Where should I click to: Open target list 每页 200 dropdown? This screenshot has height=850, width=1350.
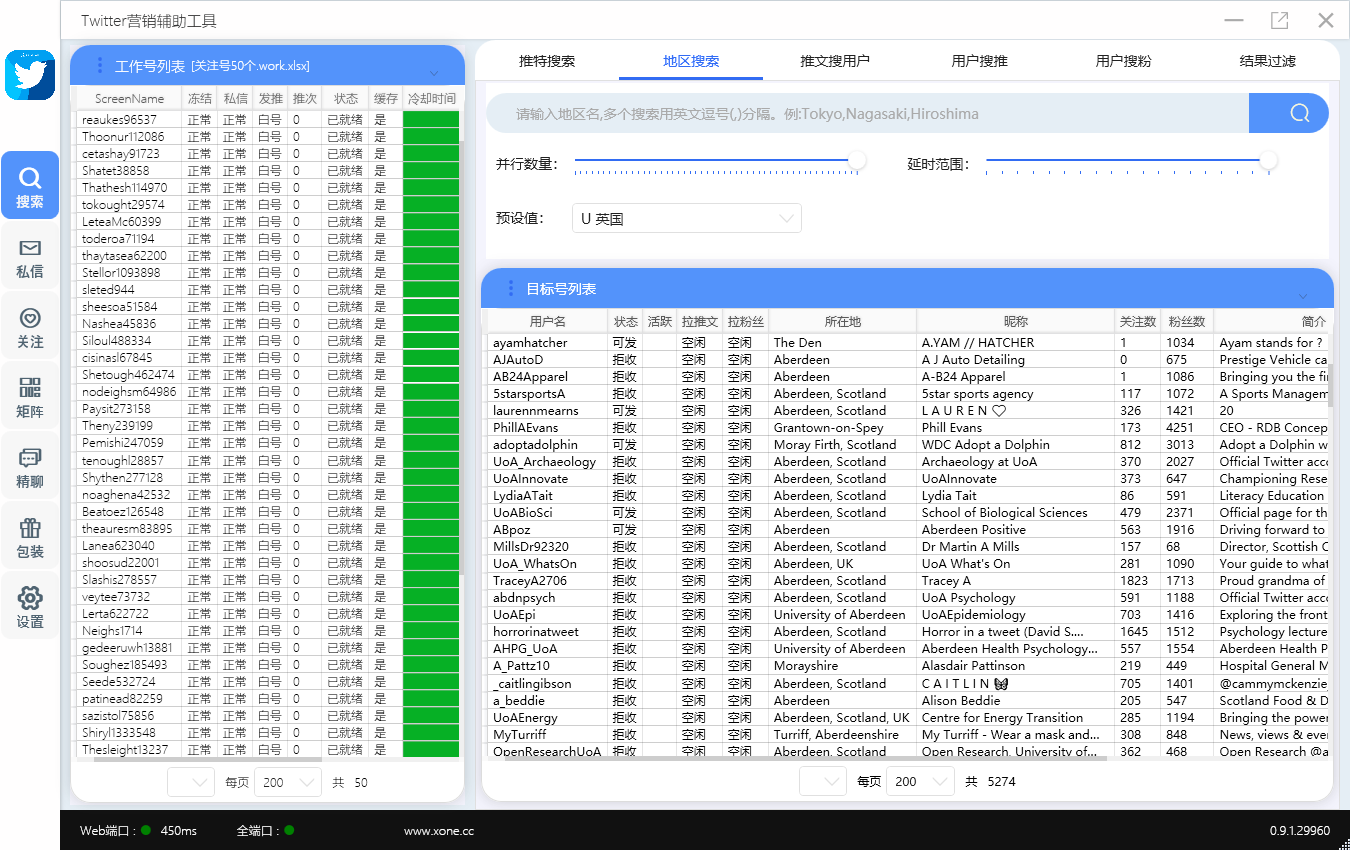pyautogui.click(x=919, y=781)
